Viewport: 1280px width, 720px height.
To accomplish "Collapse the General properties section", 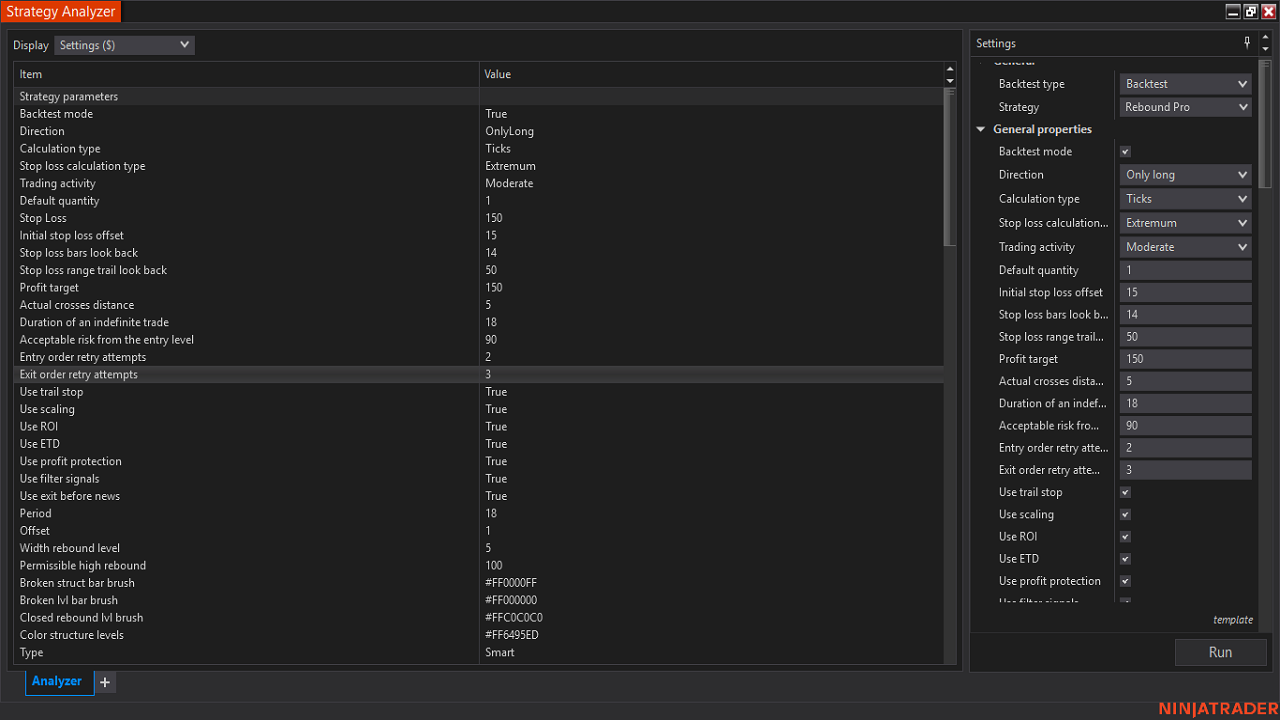I will coord(981,129).
